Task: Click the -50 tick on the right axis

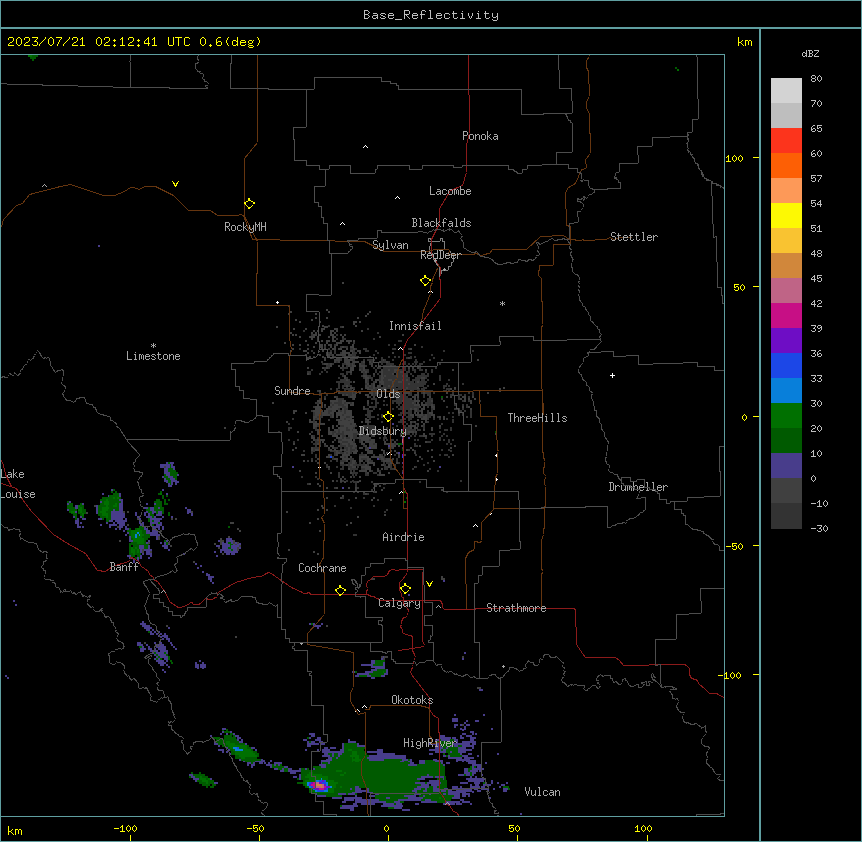Action: coord(734,546)
